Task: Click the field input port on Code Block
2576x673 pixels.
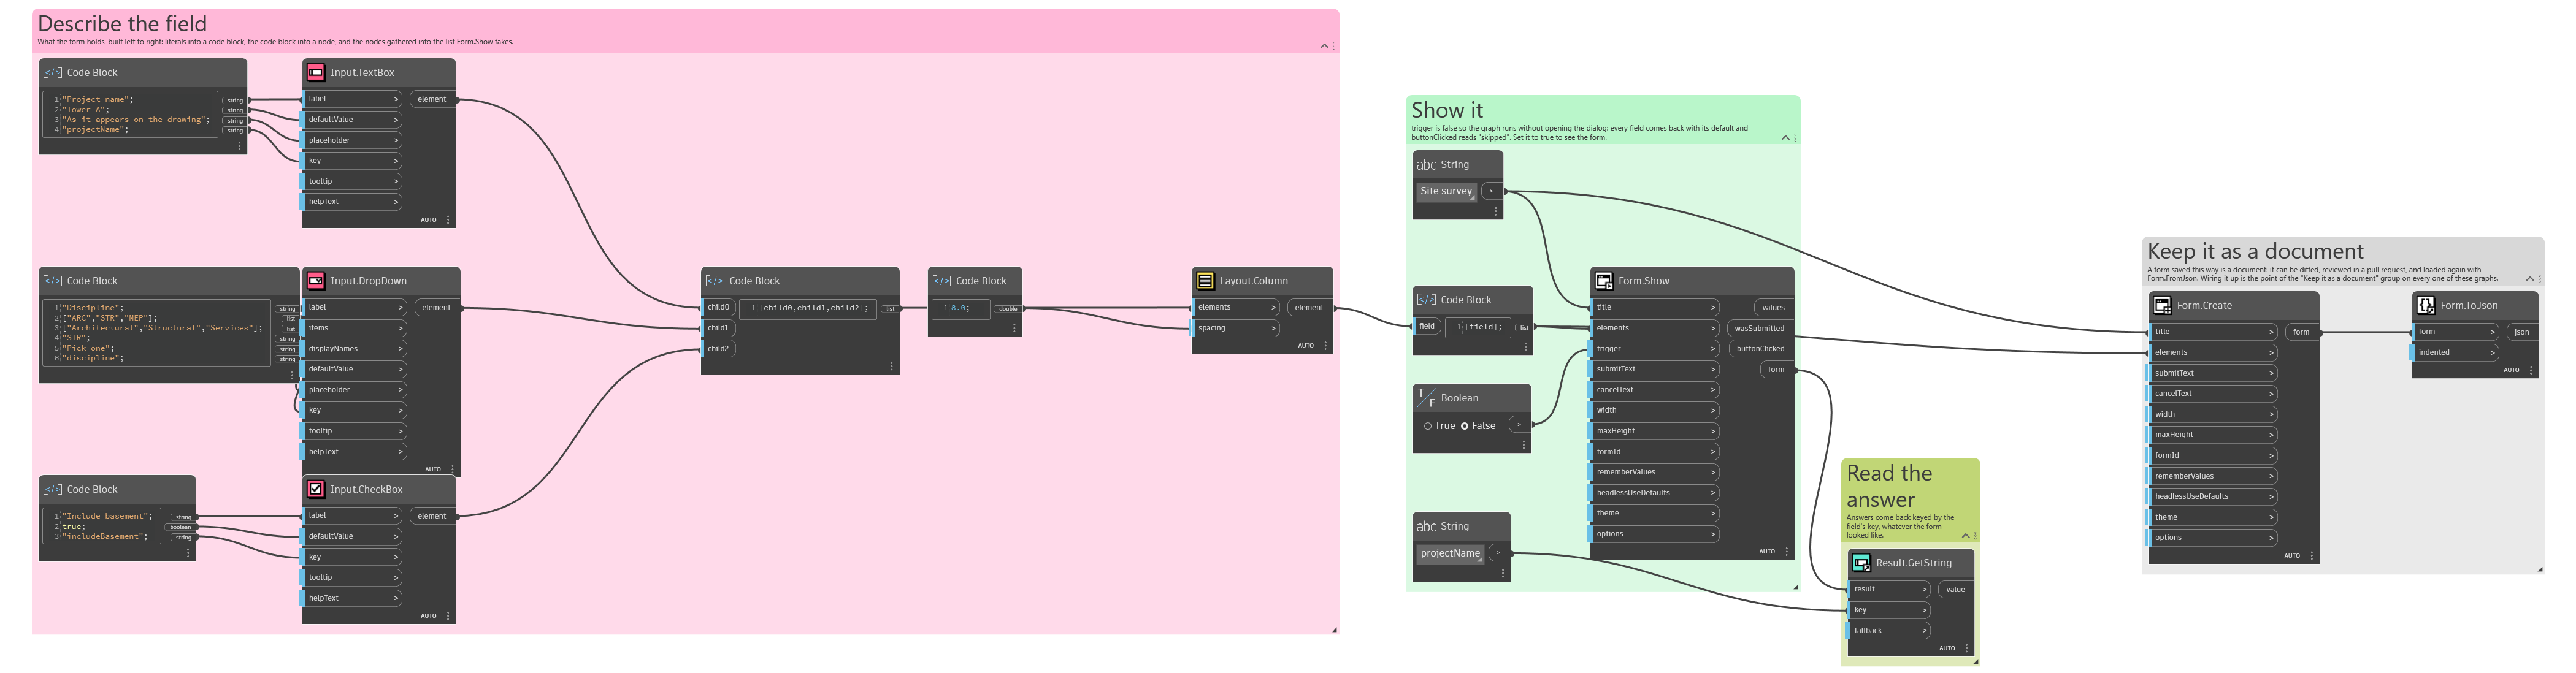Action: (x=1427, y=326)
